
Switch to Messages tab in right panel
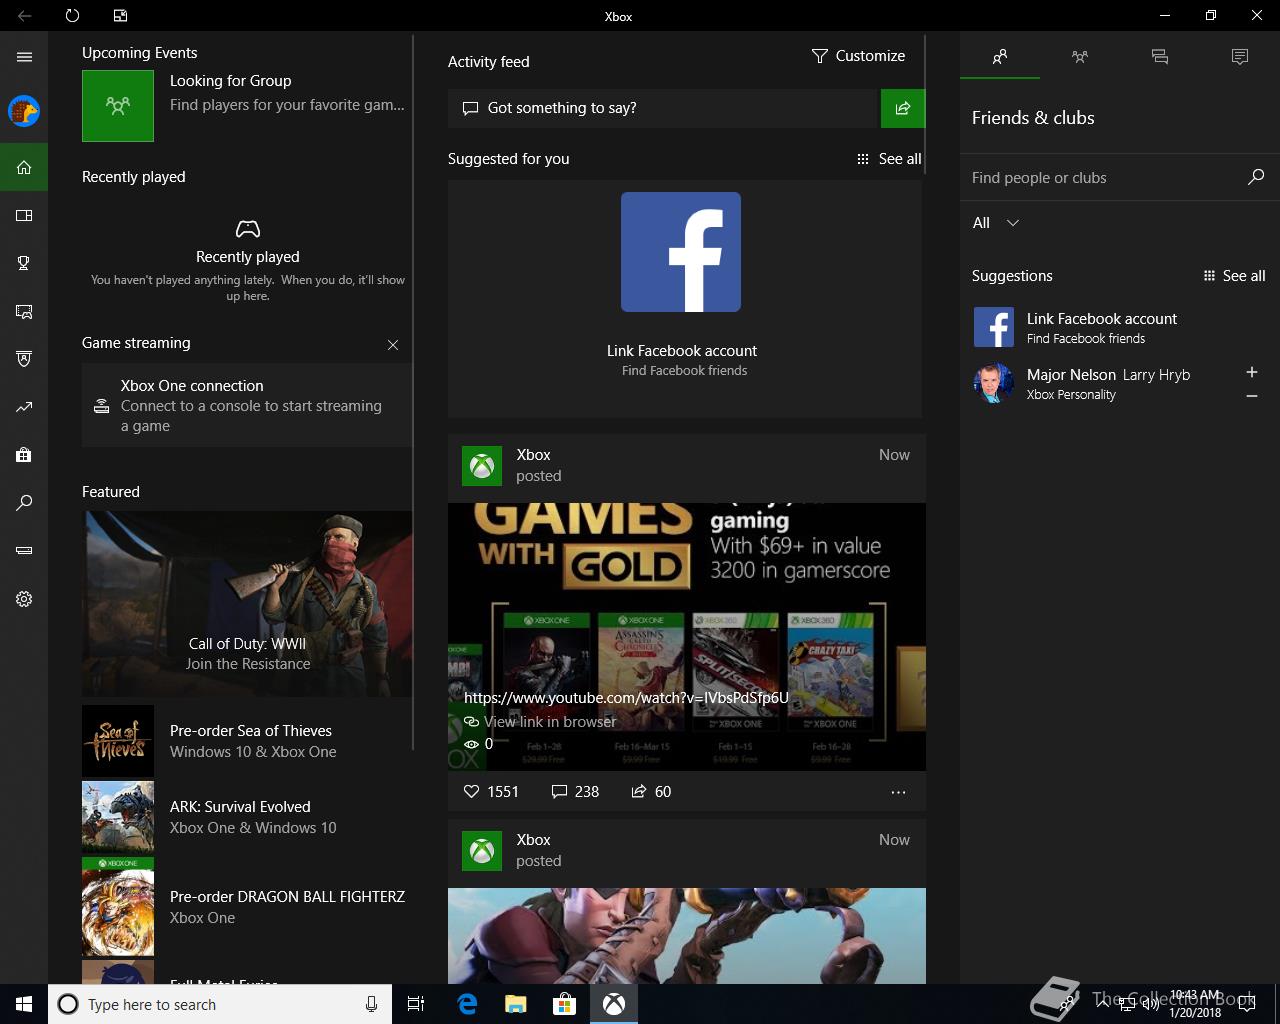point(1160,57)
